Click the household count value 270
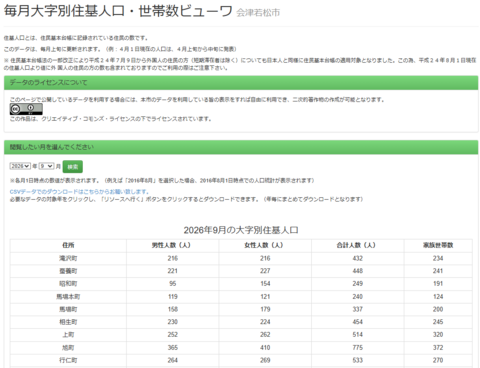The height and width of the screenshot is (368, 480). (x=438, y=360)
